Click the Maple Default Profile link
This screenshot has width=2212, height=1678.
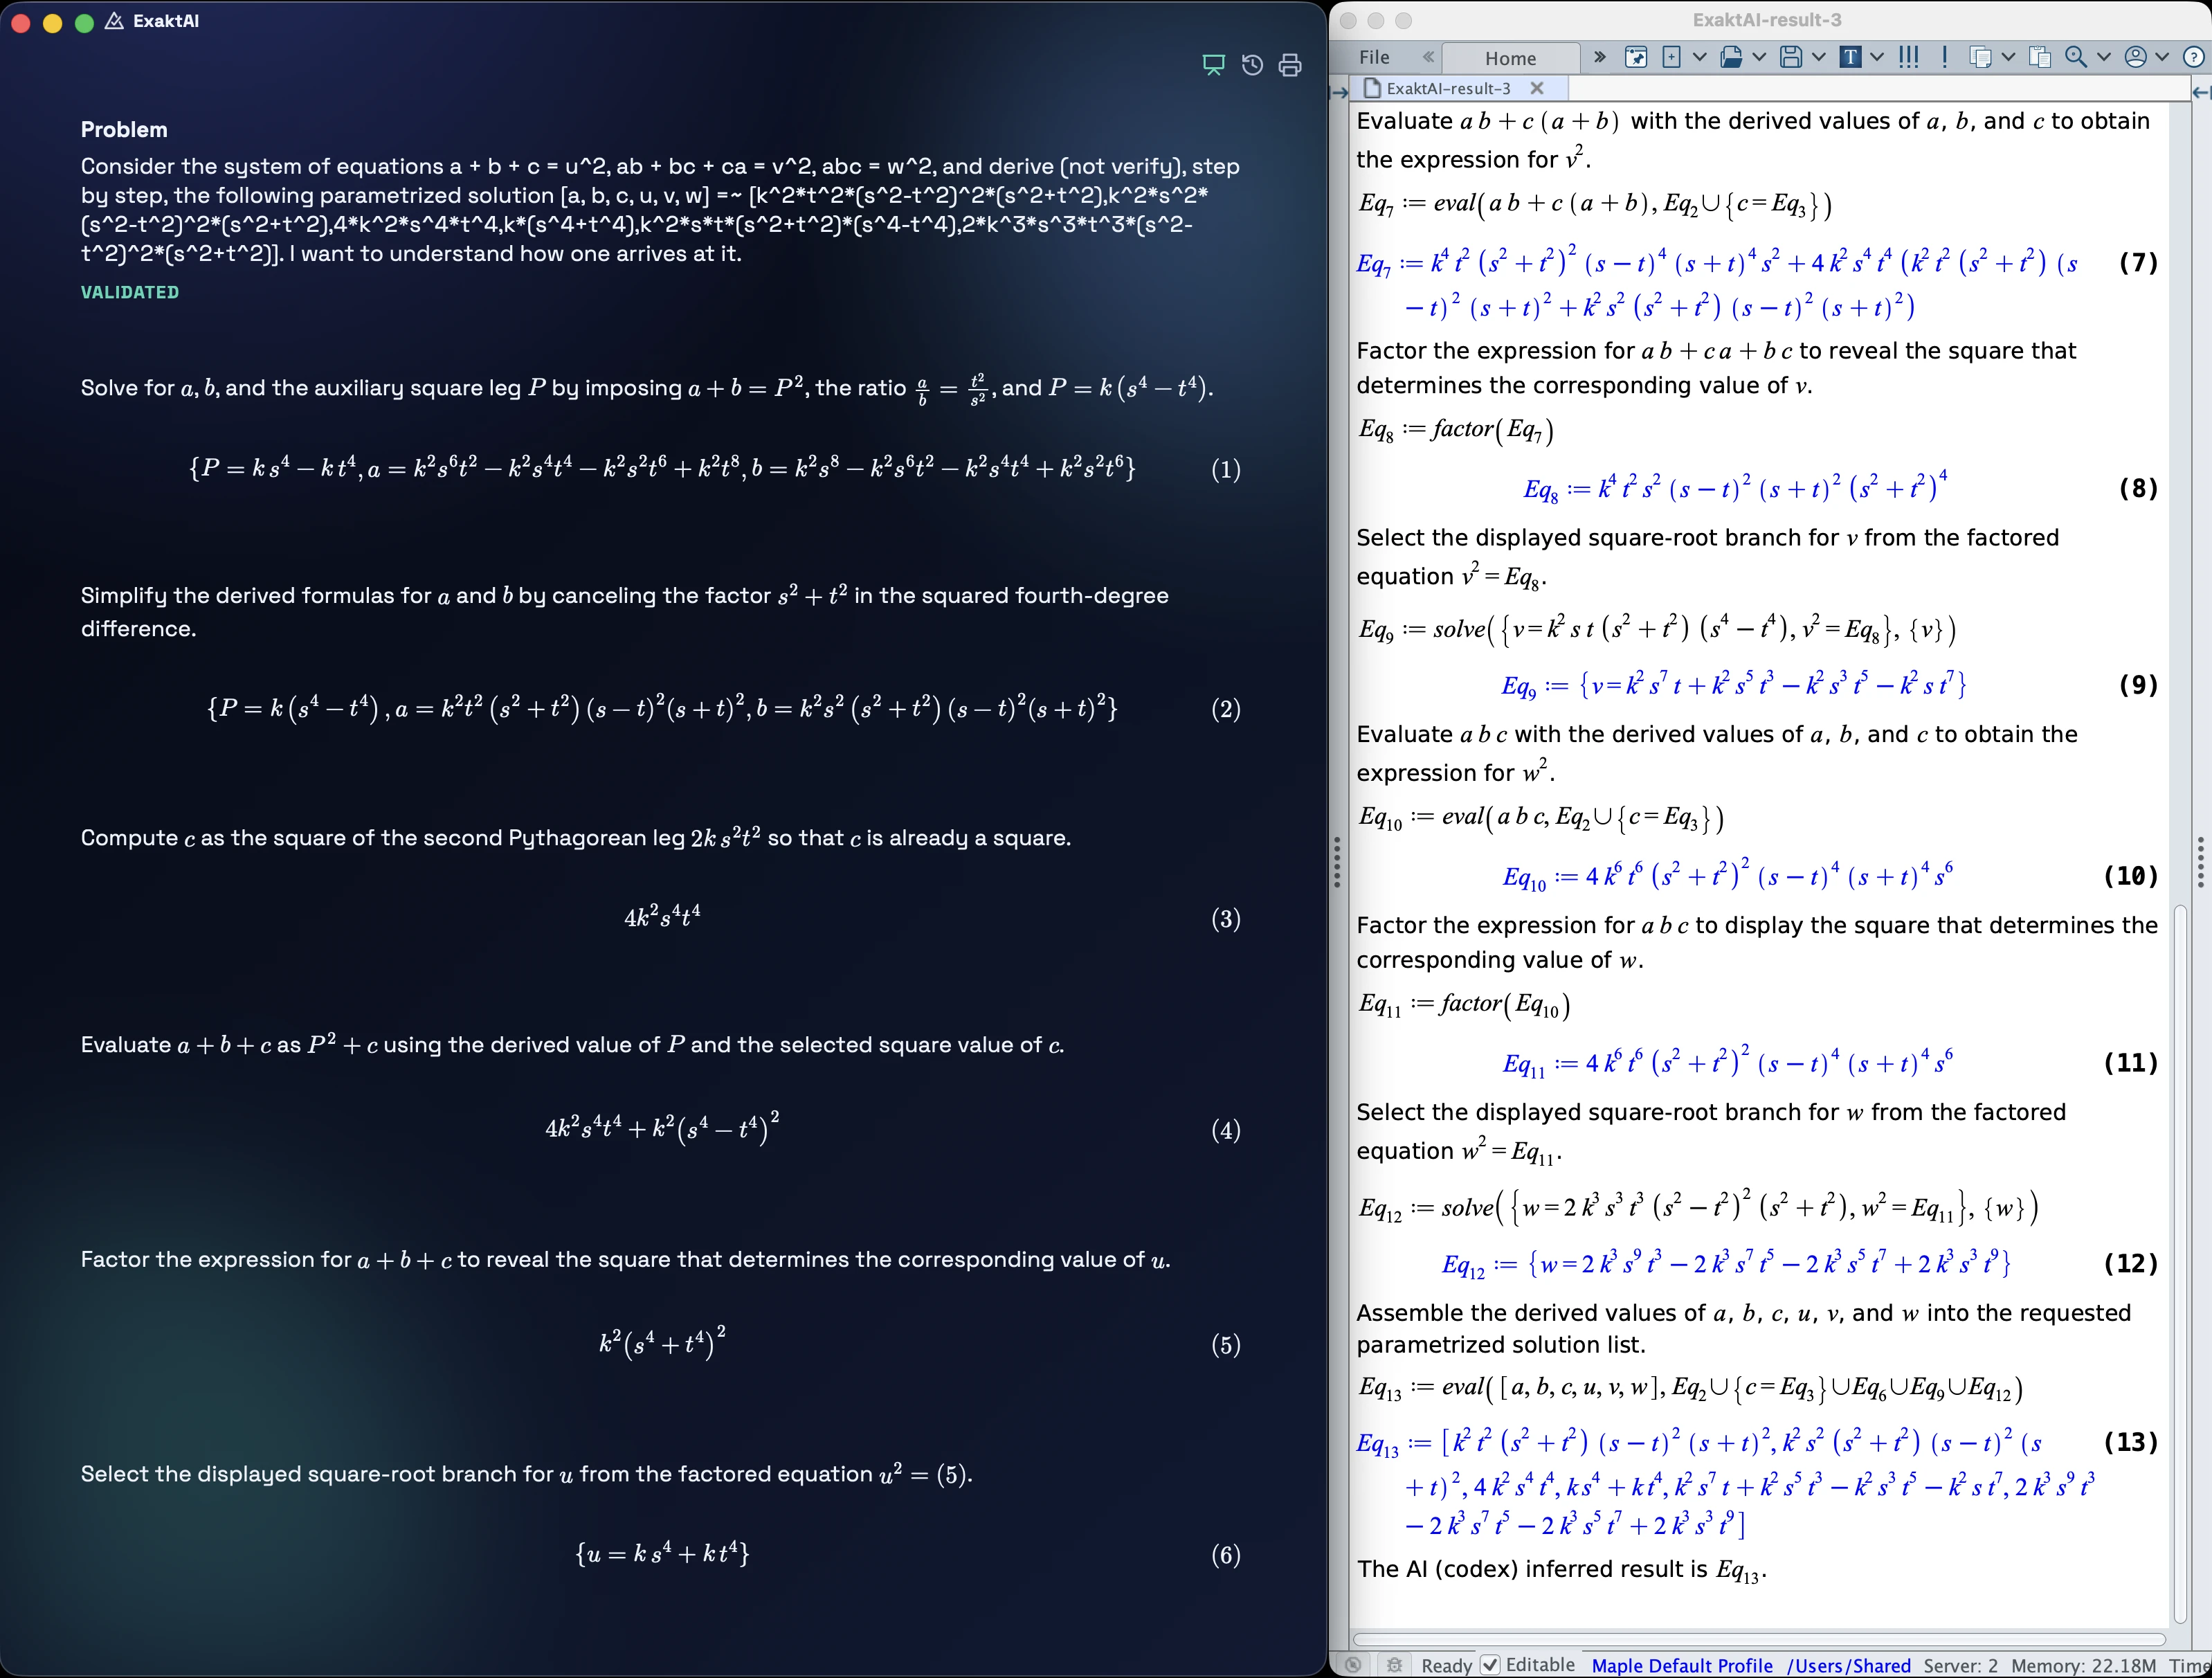click(x=1682, y=1666)
